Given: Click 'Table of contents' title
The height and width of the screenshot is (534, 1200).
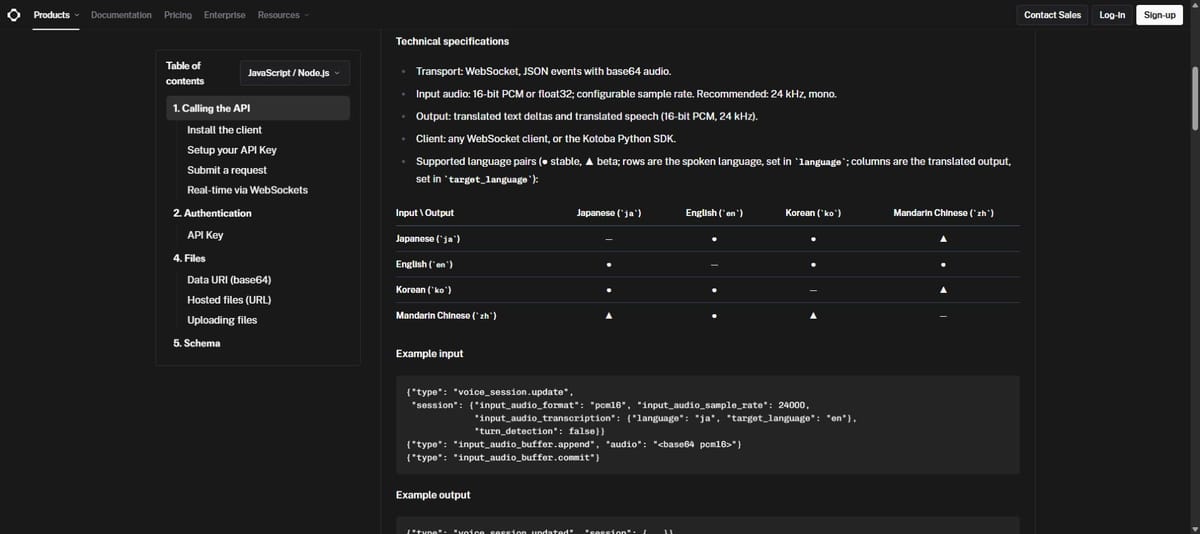Looking at the screenshot, I should click(x=185, y=73).
